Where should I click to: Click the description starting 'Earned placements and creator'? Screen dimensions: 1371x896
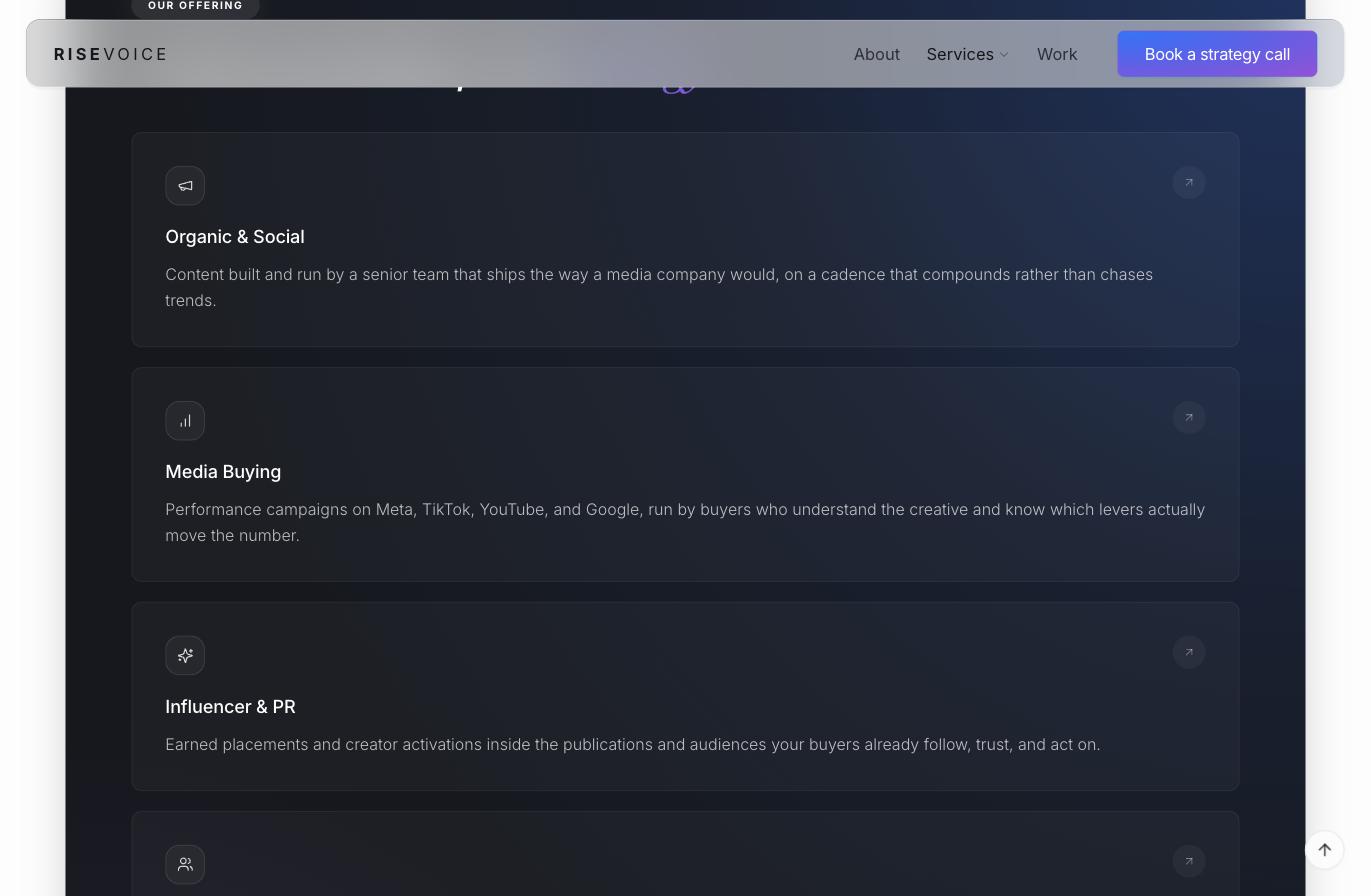click(x=632, y=744)
